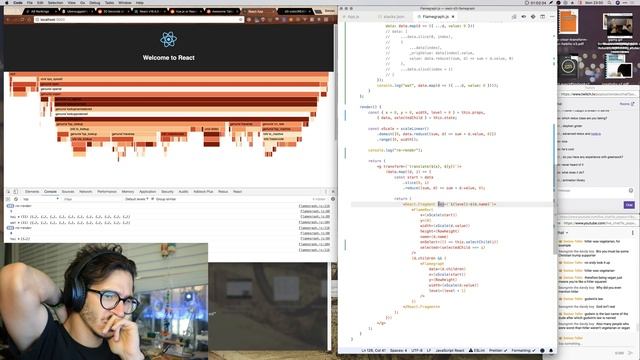Screen dimensions: 640x360
Task: Click the notifications bell in status bar
Action: pyautogui.click(x=551, y=351)
